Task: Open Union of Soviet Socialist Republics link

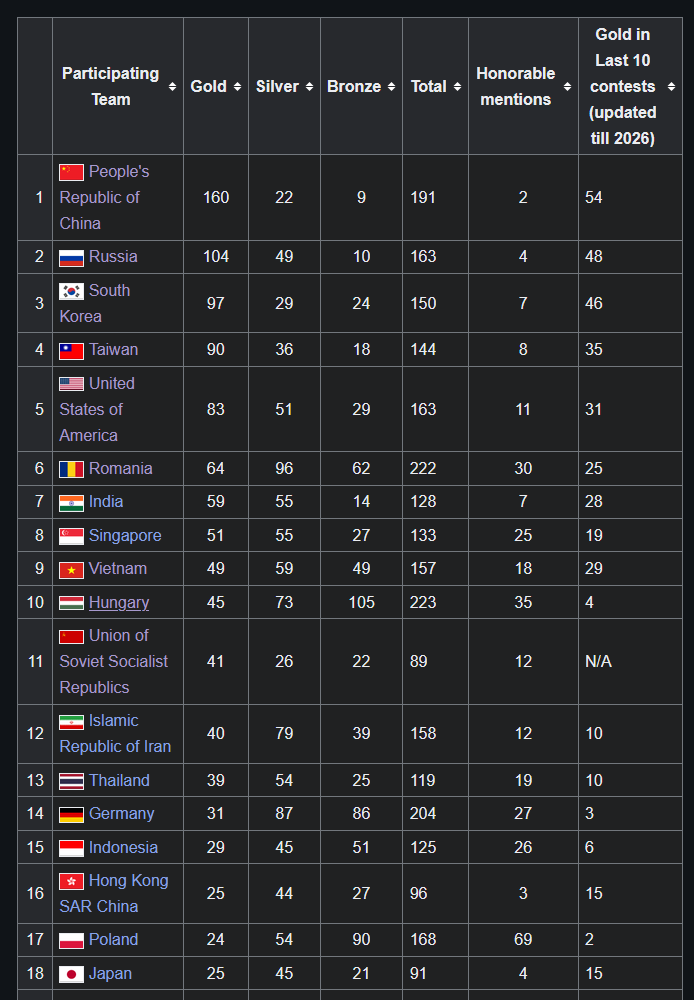Action: click(x=114, y=661)
